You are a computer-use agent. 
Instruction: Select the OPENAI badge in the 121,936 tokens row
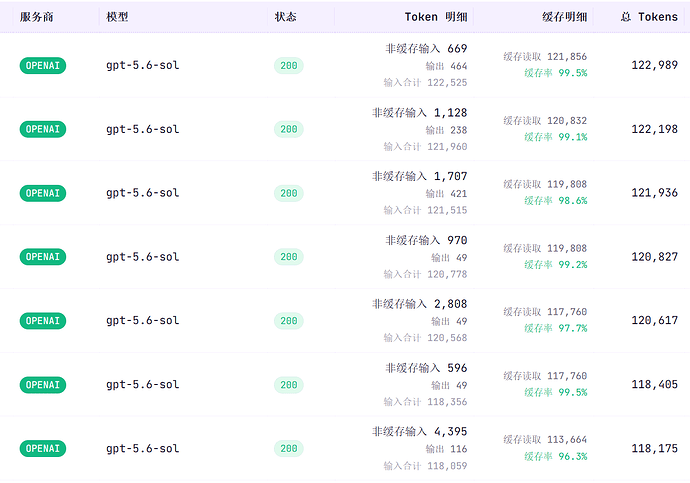(43, 193)
